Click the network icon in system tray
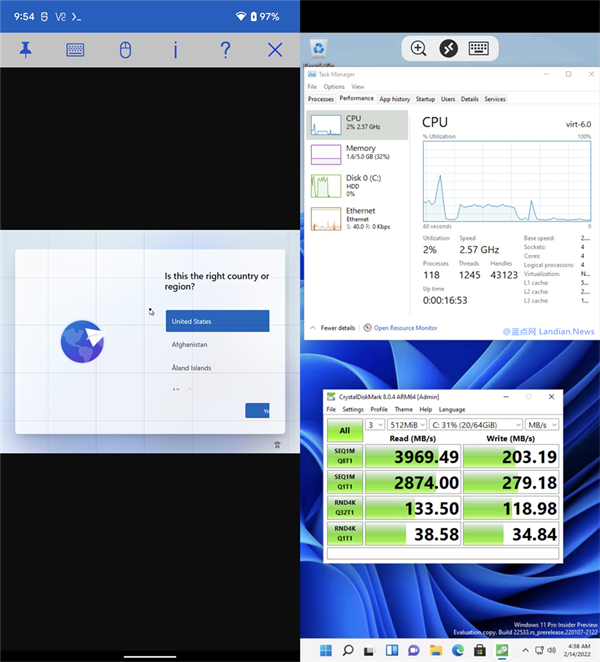This screenshot has width=600, height=662. pos(540,650)
